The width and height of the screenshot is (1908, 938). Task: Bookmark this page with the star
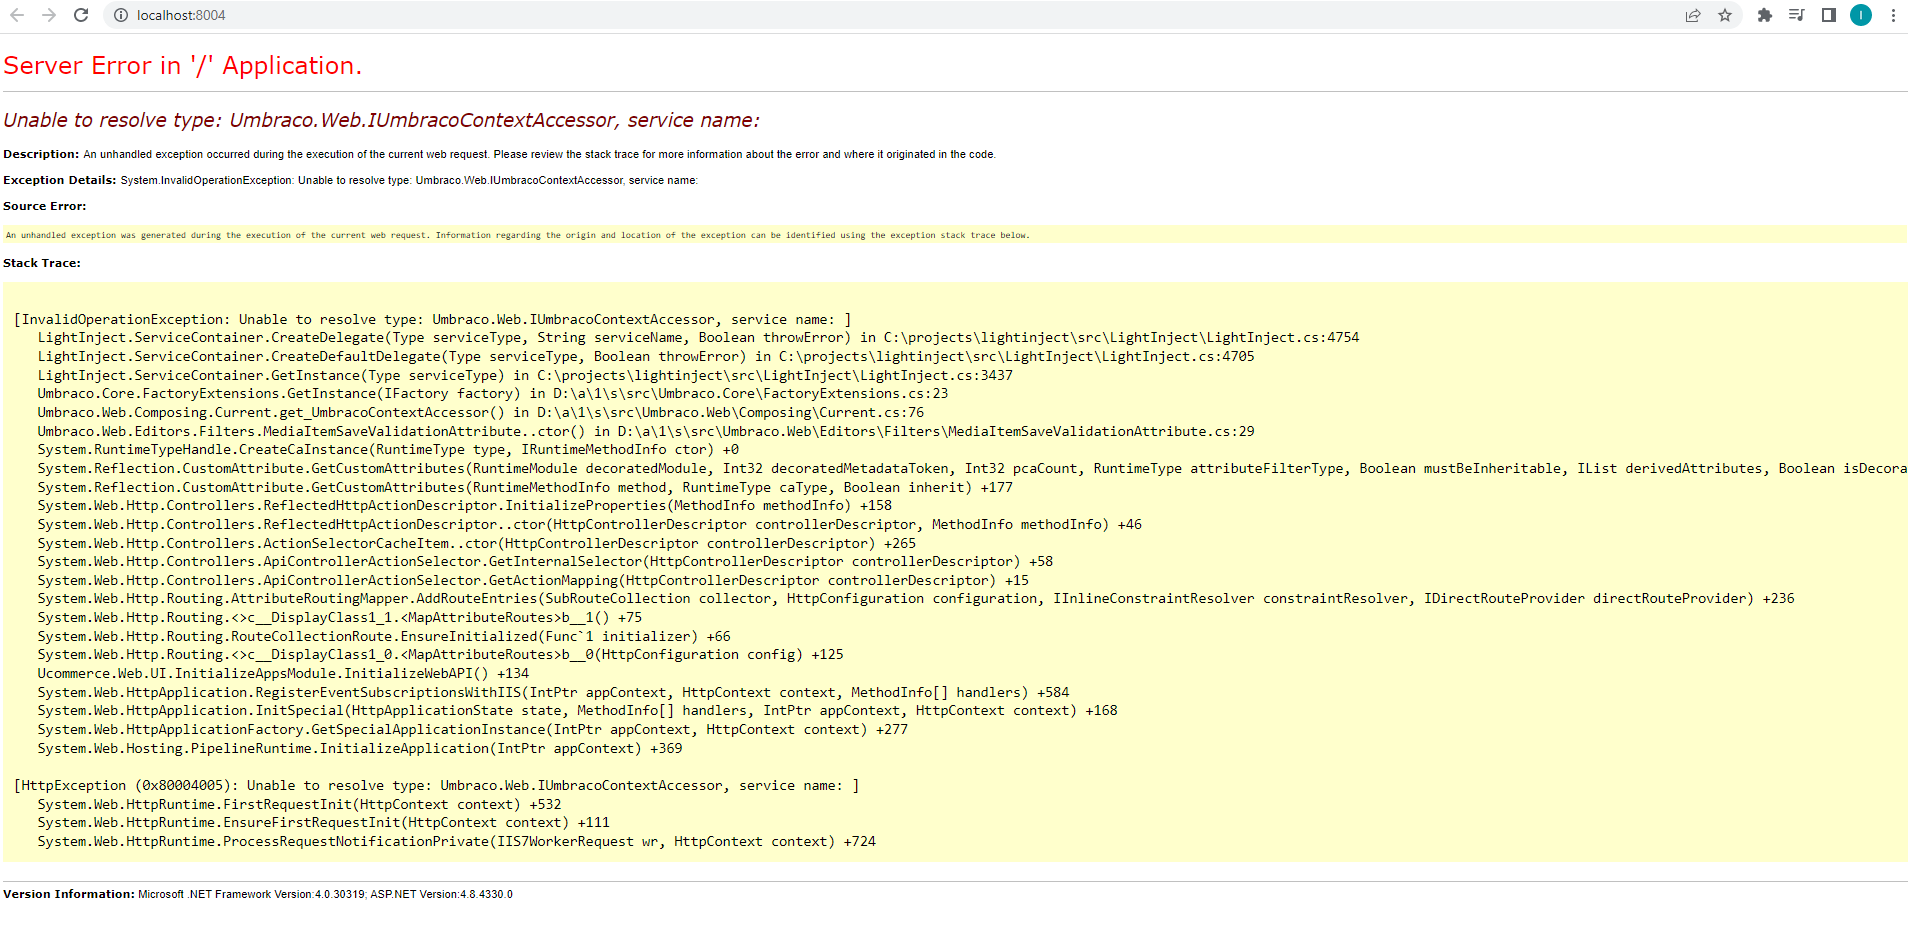point(1725,15)
